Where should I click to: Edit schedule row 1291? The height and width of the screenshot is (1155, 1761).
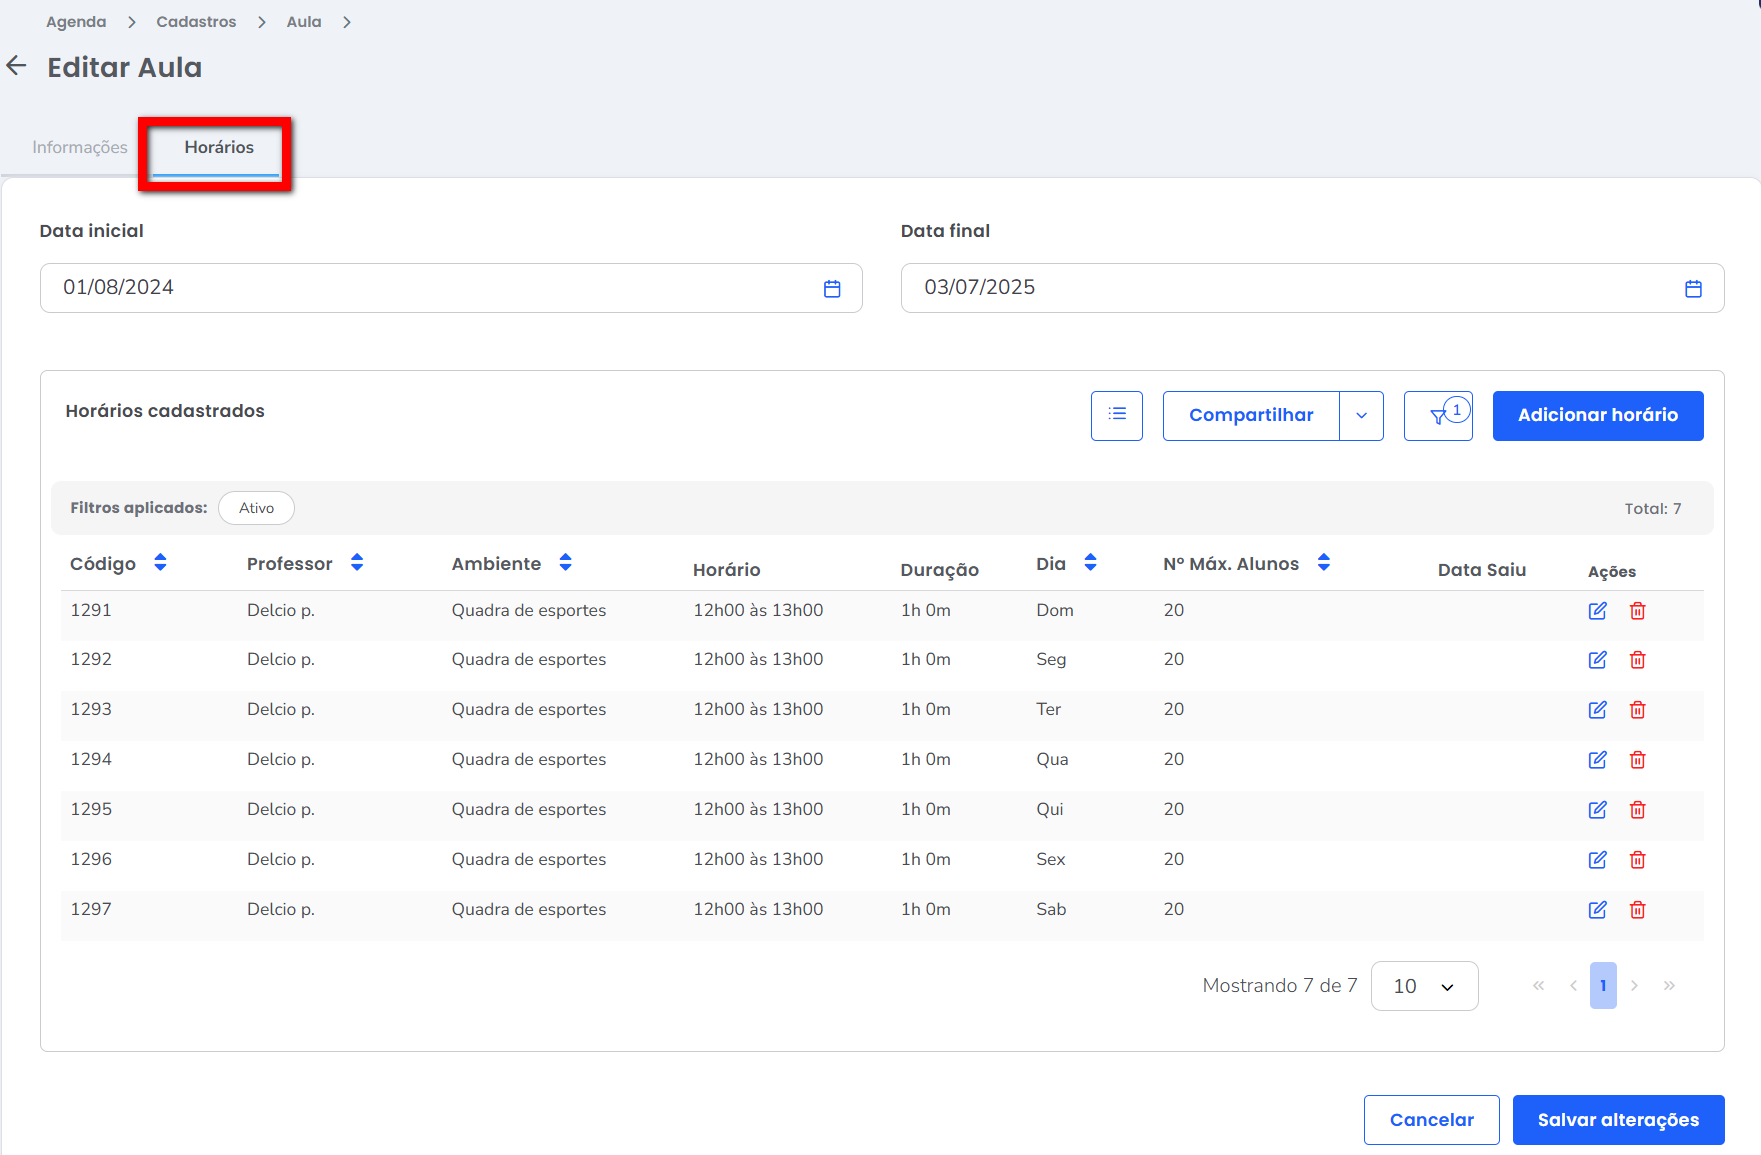(1598, 611)
